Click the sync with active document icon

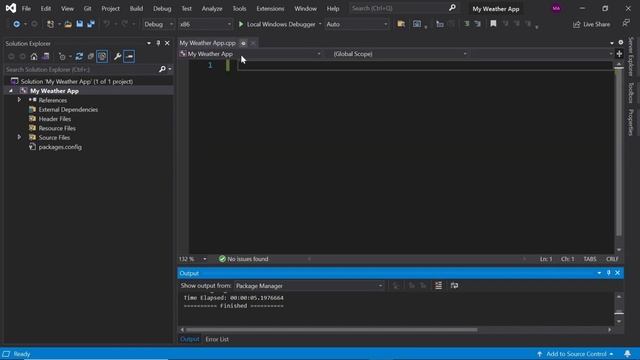[x=79, y=57]
